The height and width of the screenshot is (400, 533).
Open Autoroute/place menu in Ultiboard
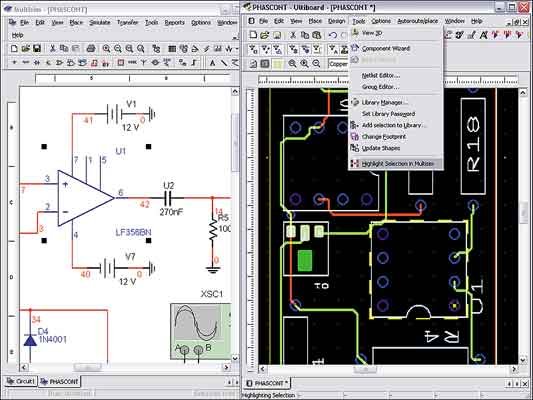coord(417,21)
